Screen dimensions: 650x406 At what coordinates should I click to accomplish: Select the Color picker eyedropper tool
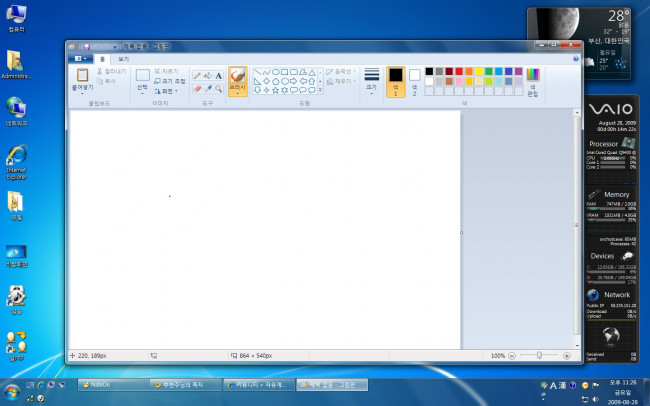[208, 89]
